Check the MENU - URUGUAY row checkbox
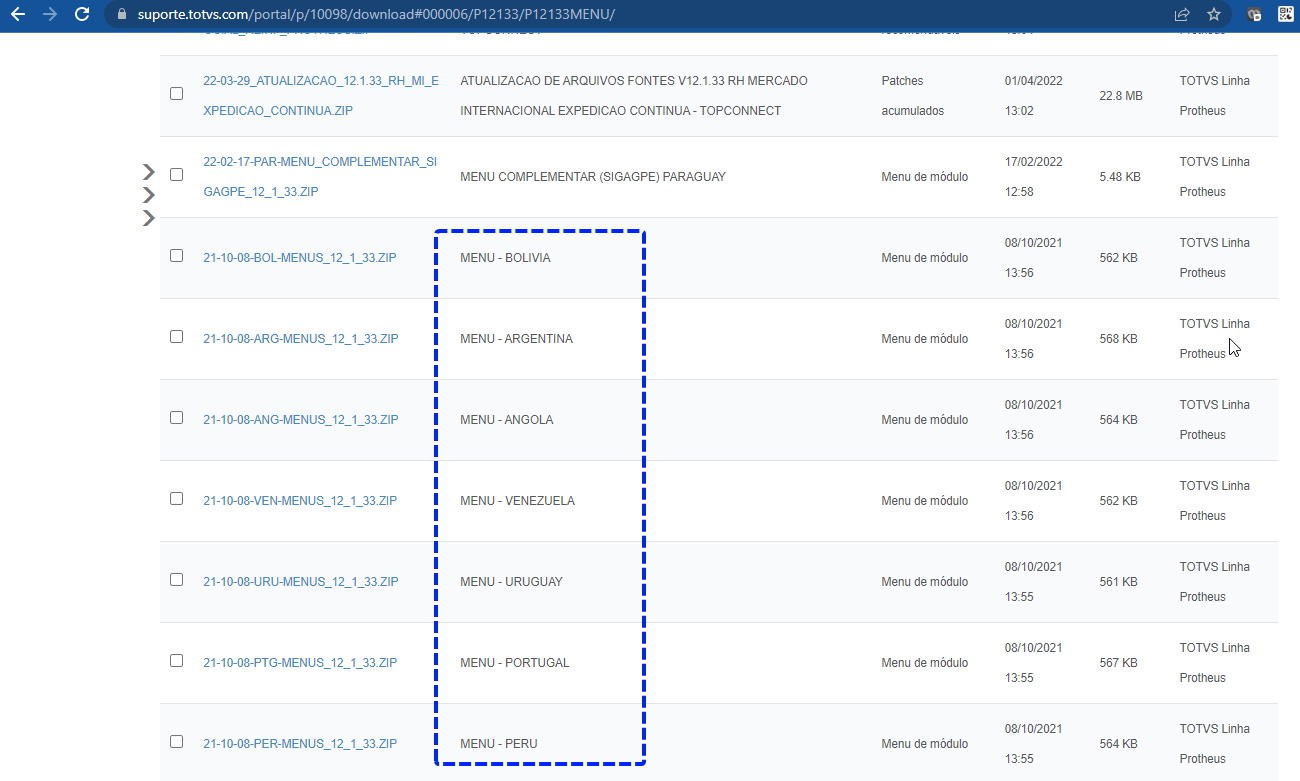The image size is (1300, 781). tap(177, 579)
